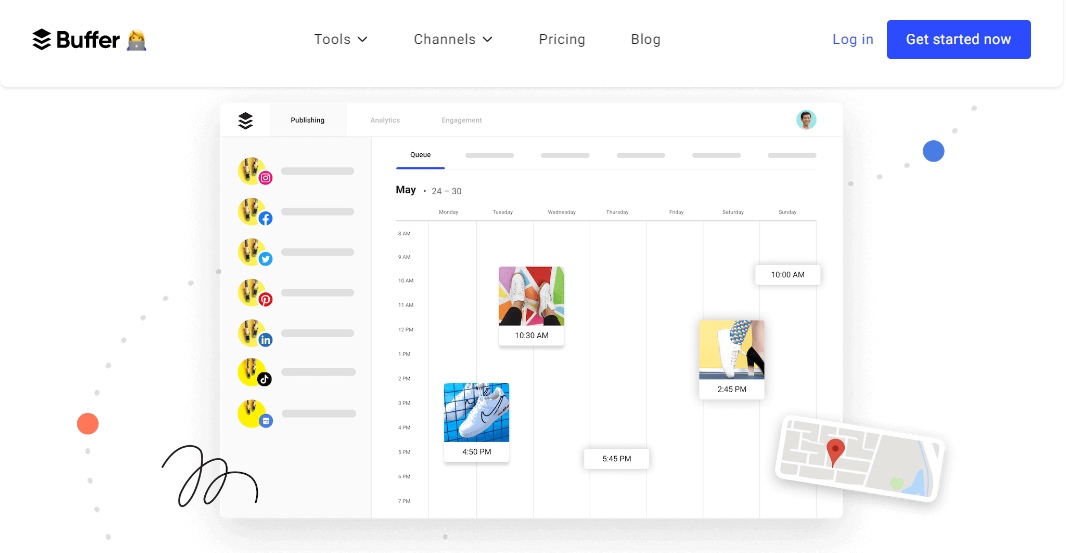Image resolution: width=1066 pixels, height=553 pixels.
Task: Open the 10:30 AM sneaker post thumbnail
Action: tap(532, 297)
